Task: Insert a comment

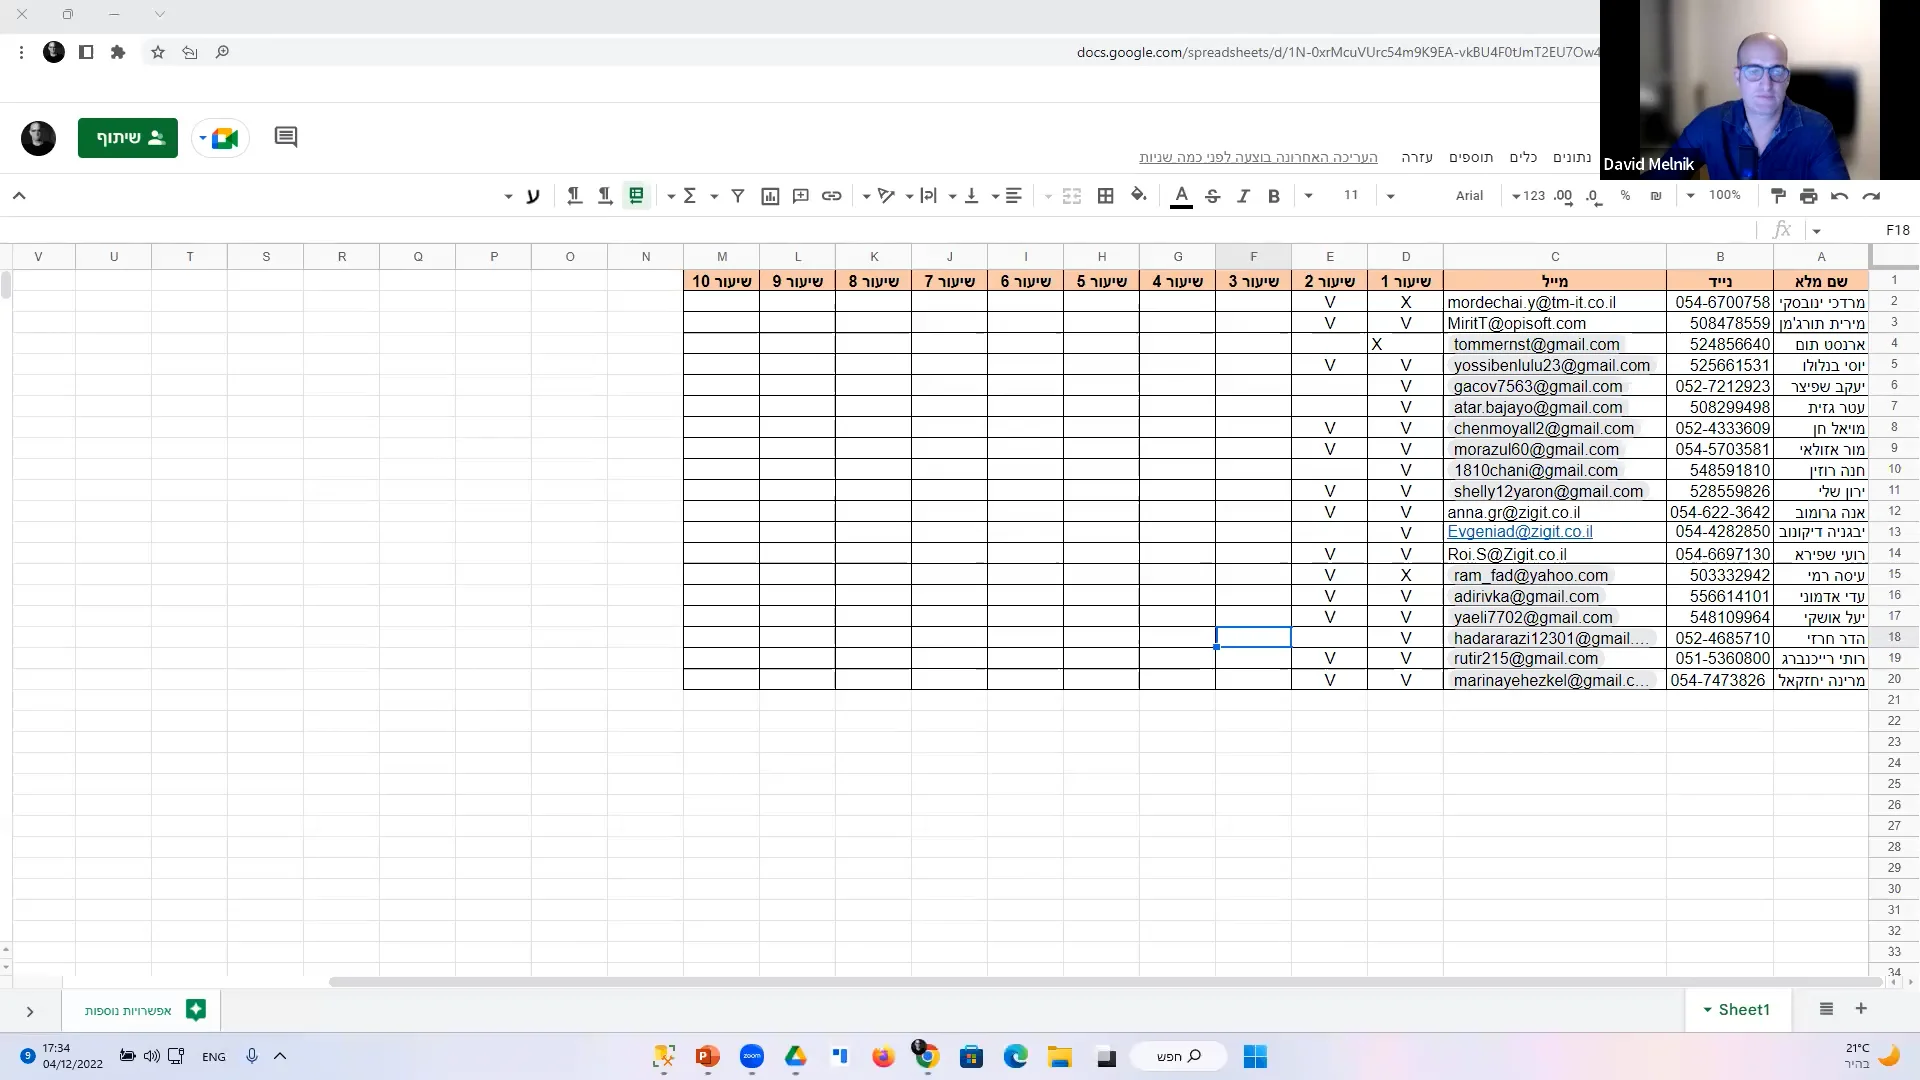Action: point(800,195)
